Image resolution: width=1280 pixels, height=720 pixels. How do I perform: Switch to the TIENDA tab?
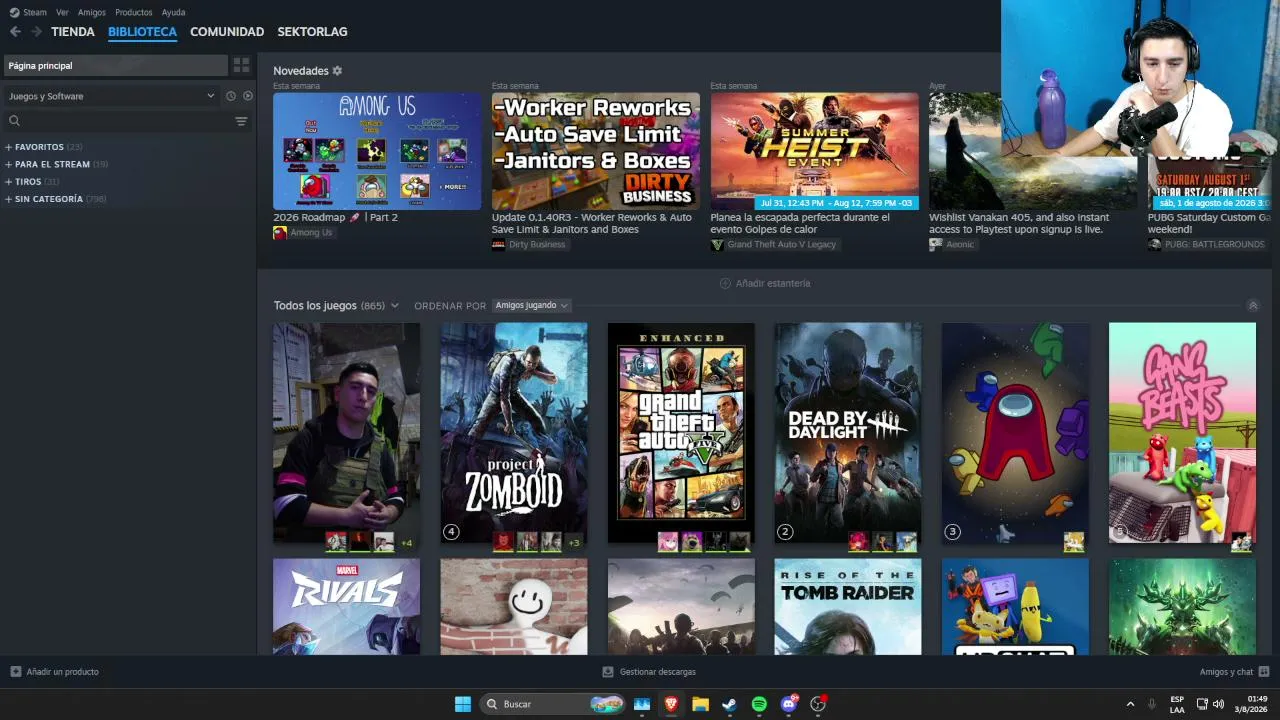point(73,32)
